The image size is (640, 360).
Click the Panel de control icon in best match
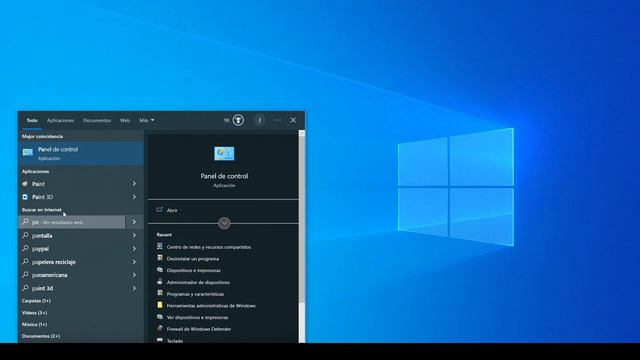28,153
